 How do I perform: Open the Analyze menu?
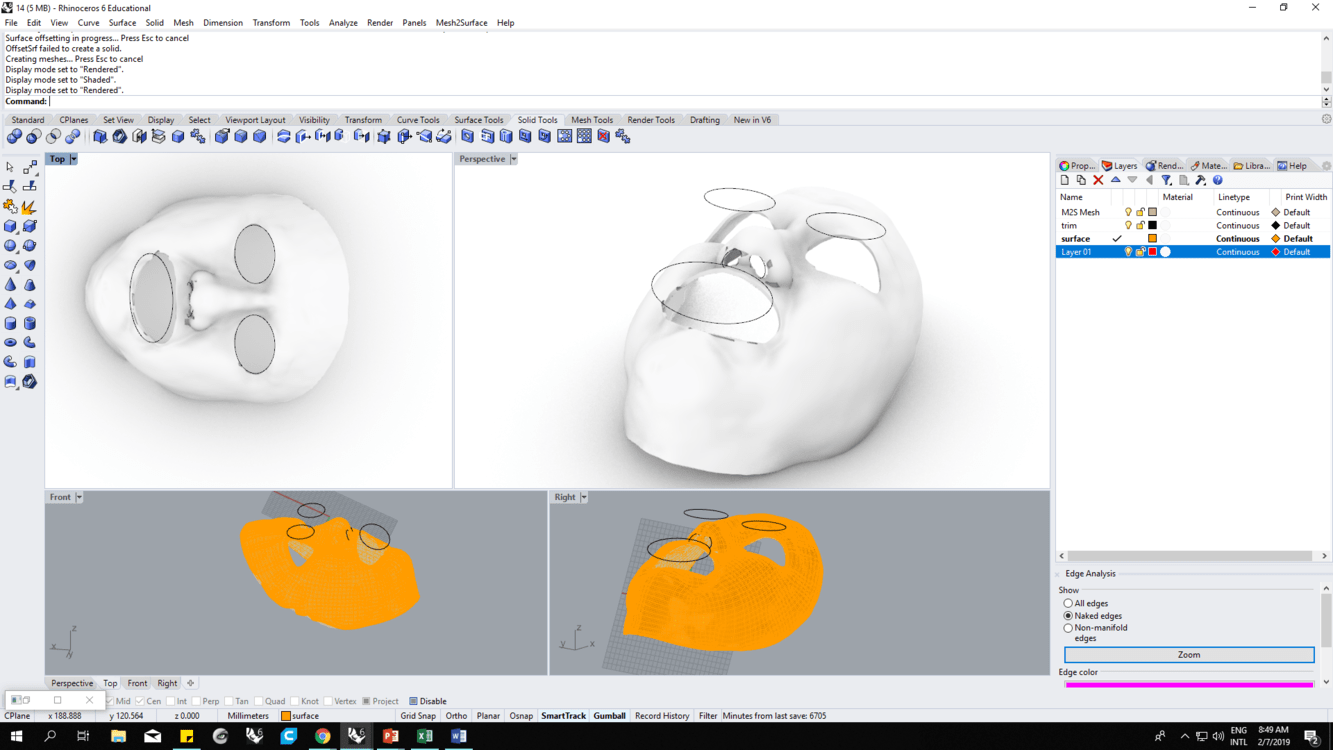coord(343,22)
